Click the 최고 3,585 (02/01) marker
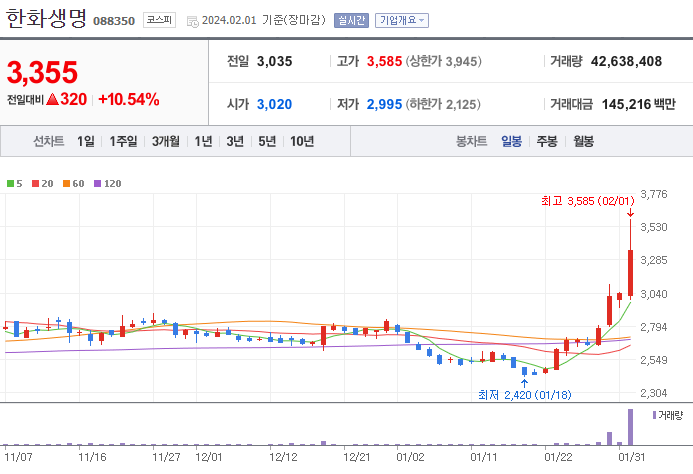The image size is (693, 474). [x=588, y=201]
